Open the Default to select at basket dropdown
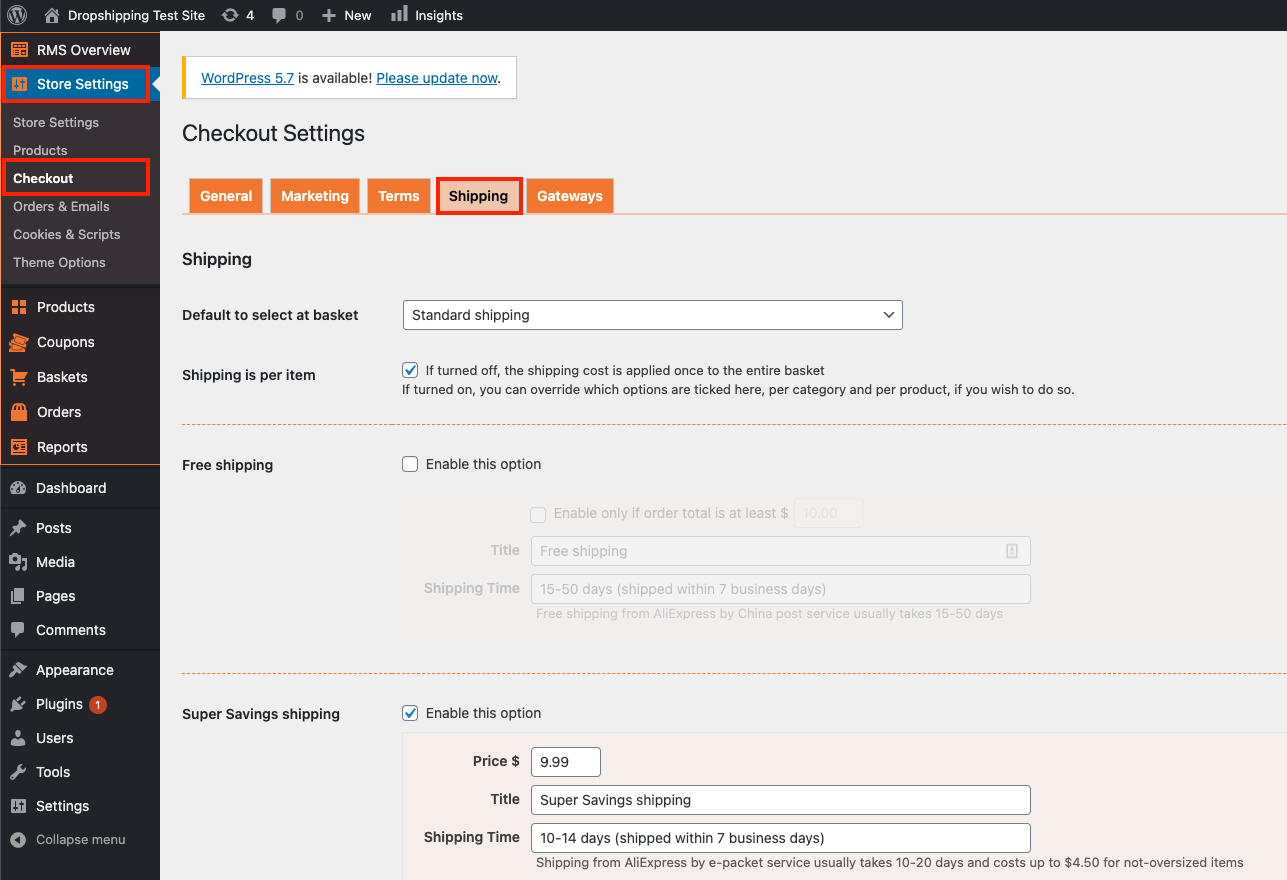 tap(652, 315)
